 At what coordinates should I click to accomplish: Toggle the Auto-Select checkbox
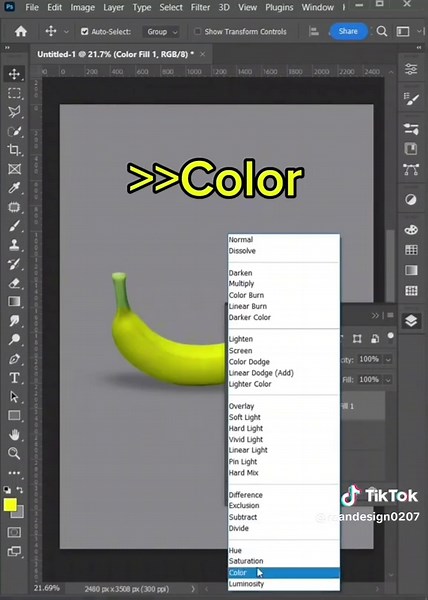(85, 31)
